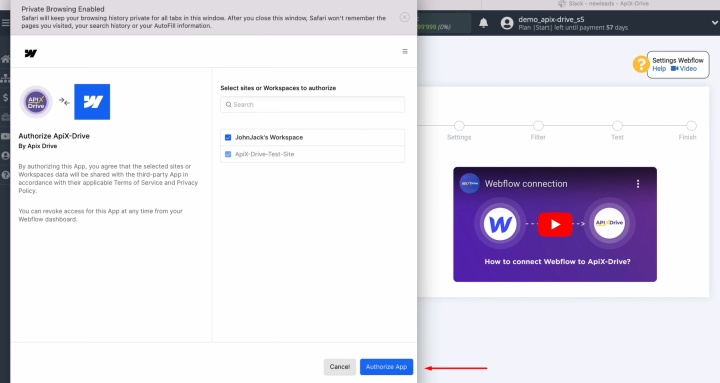Click the 'By Apix Drive' text
This screenshot has height=383, width=720.
click(38, 146)
